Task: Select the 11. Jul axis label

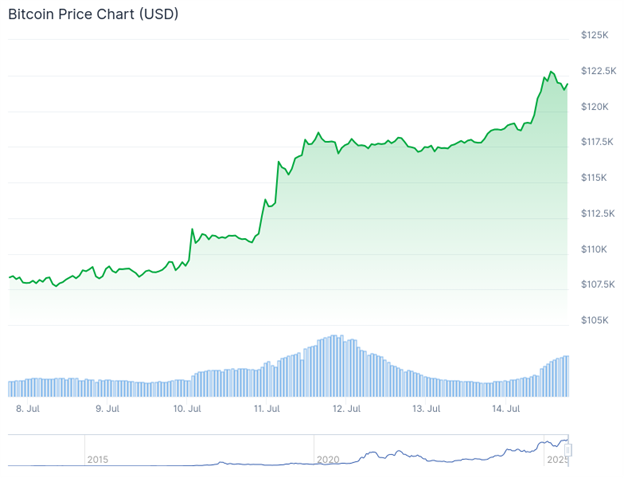Action: pyautogui.click(x=267, y=408)
